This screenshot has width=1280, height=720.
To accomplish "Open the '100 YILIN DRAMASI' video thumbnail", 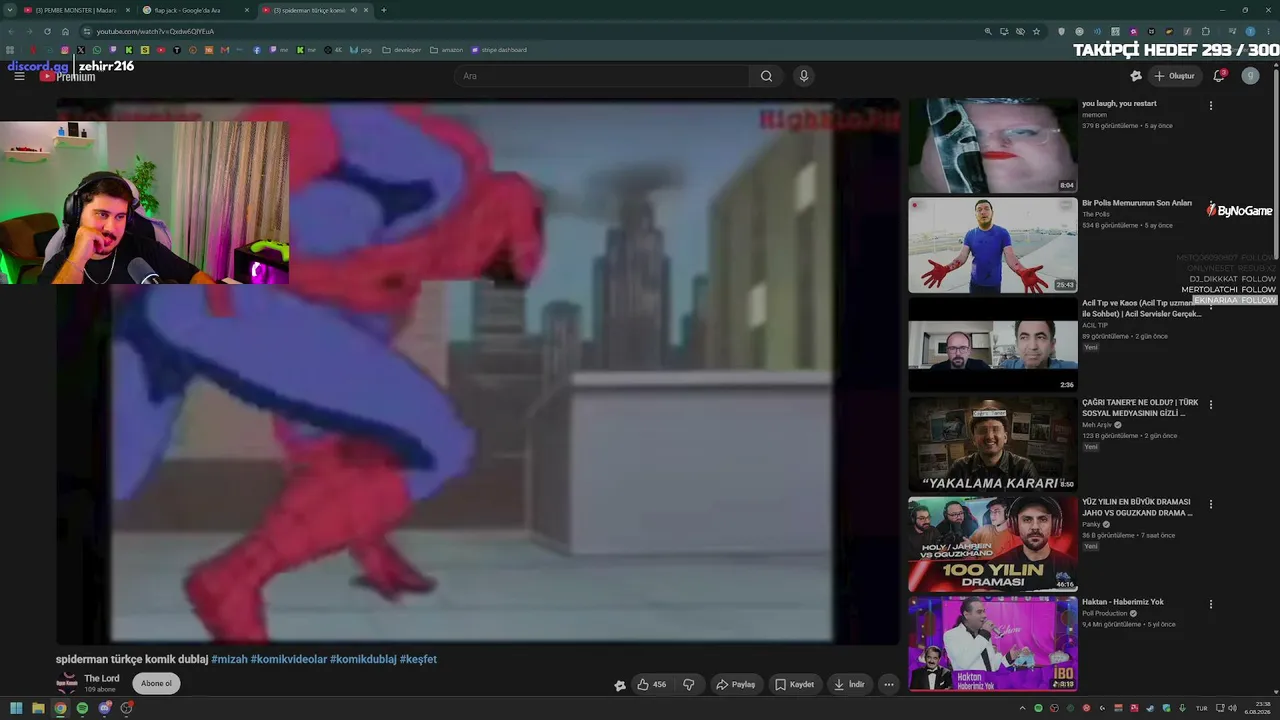I will (x=992, y=545).
